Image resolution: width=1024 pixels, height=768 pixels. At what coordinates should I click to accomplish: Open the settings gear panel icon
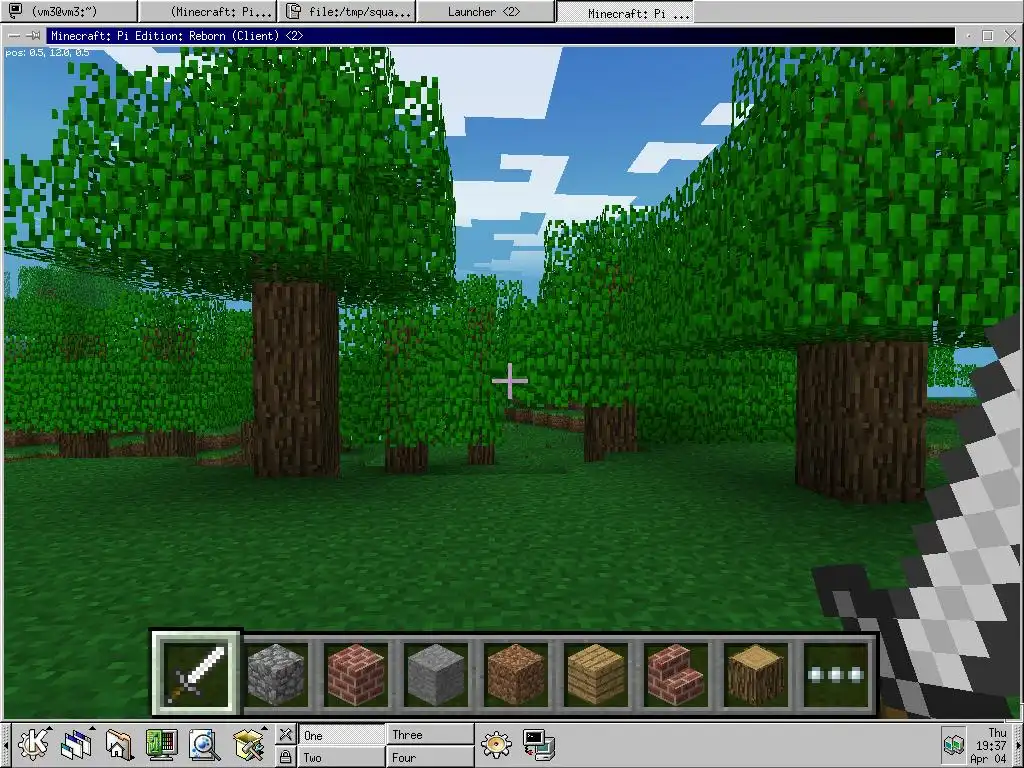tap(496, 744)
